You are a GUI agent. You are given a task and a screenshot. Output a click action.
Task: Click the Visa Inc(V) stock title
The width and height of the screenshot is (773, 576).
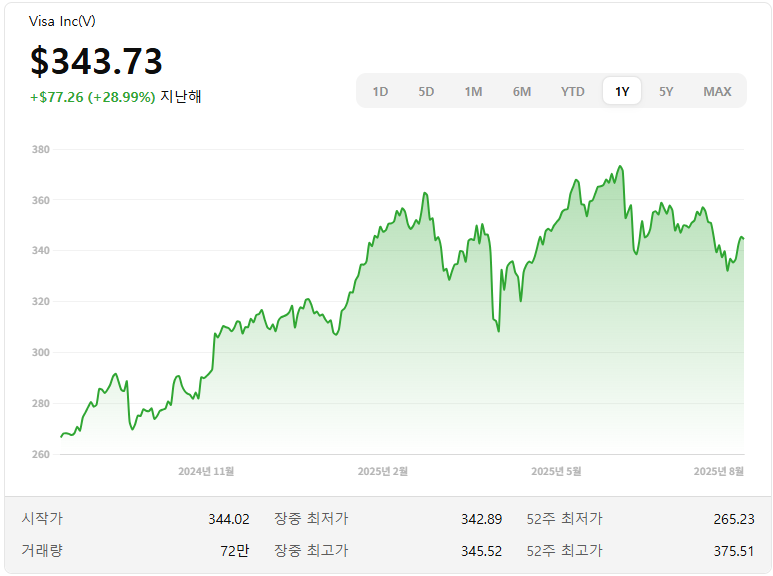pyautogui.click(x=62, y=21)
